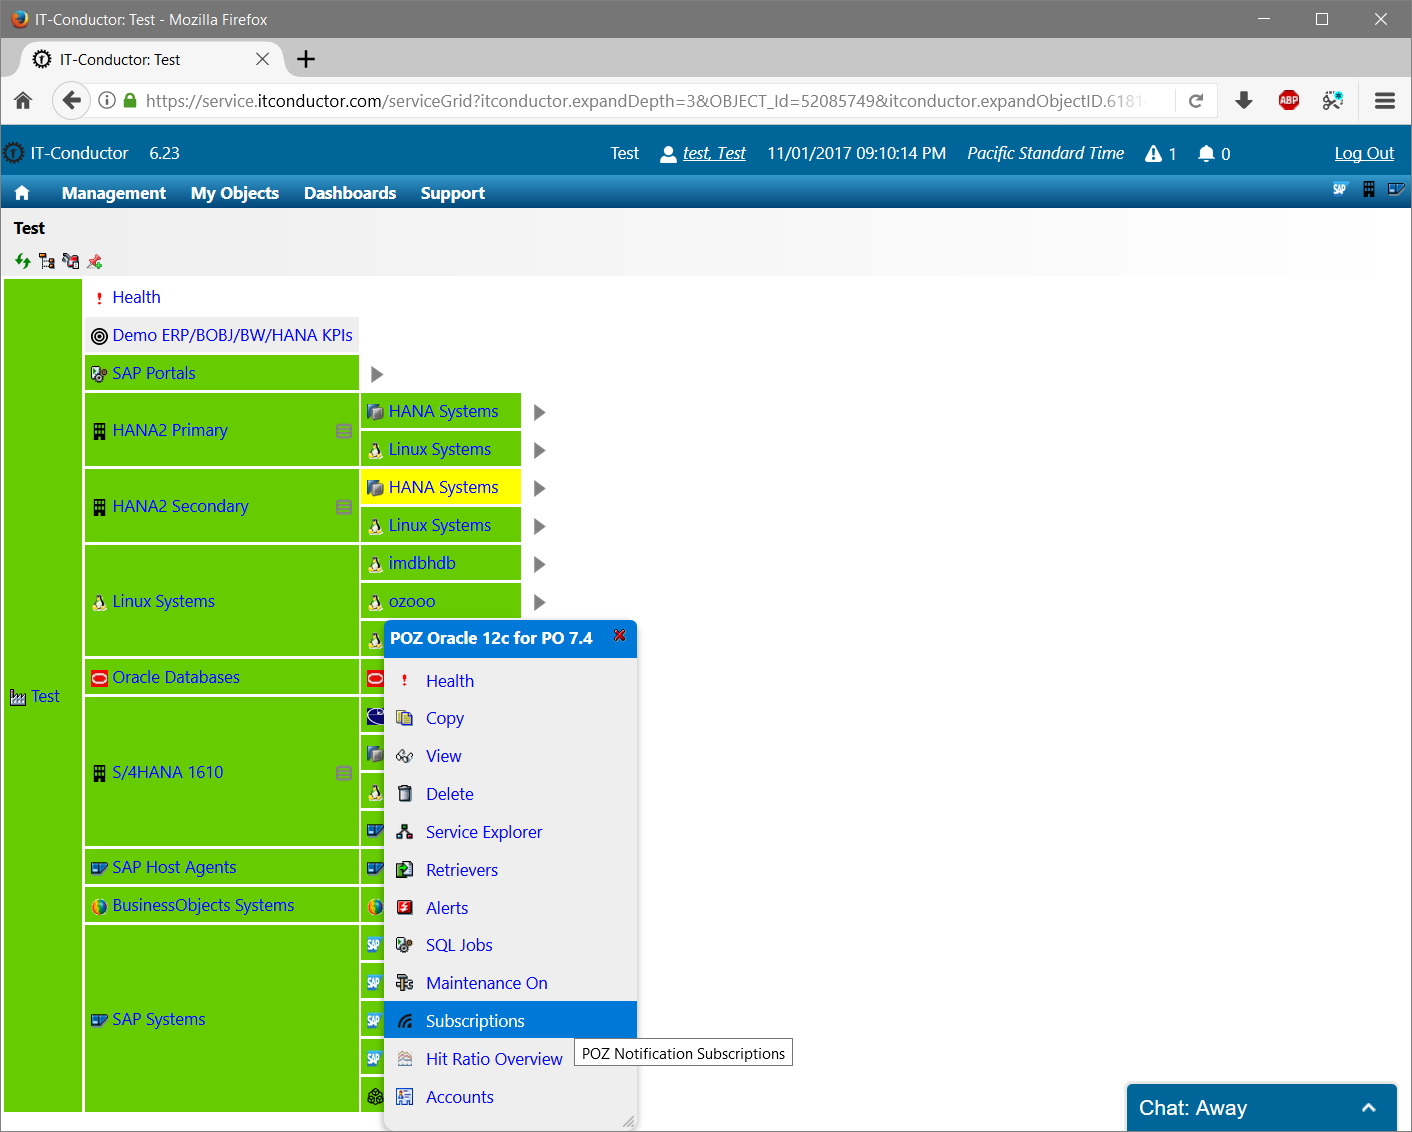
Task: Select Subscriptions in the context menu
Action: 475,1021
